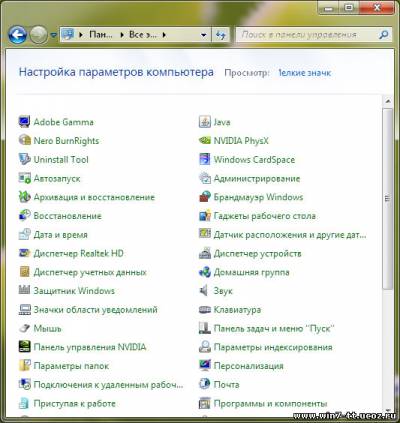This screenshot has width=400, height=423.
Task: Click the refresh button in address bar
Action: (x=221, y=35)
